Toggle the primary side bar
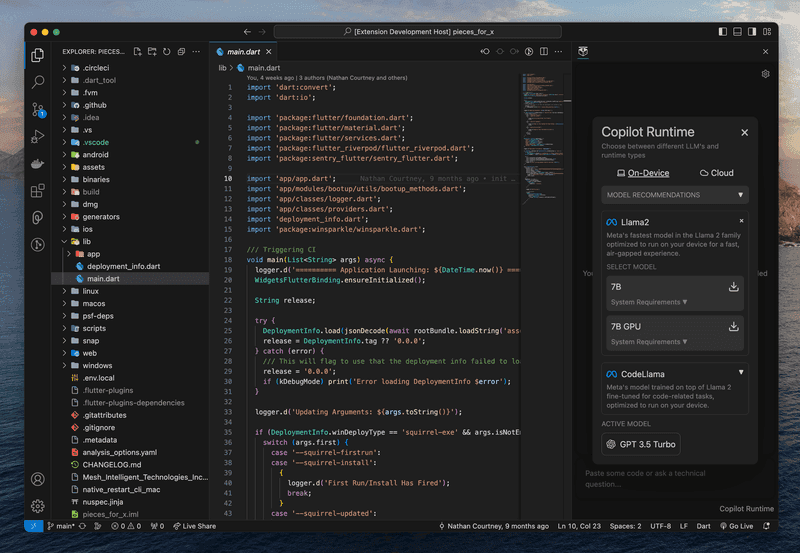 point(722,32)
